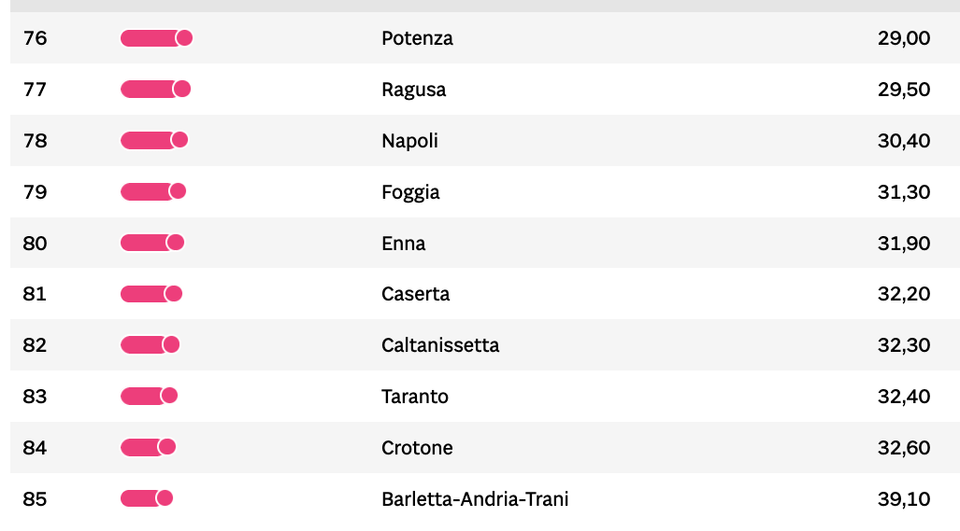Click the 39,10 value
This screenshot has width=960, height=531.
tap(903, 498)
